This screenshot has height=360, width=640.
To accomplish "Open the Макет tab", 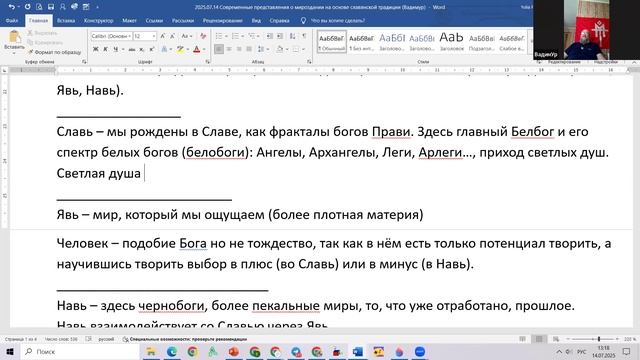I will tap(129, 20).
